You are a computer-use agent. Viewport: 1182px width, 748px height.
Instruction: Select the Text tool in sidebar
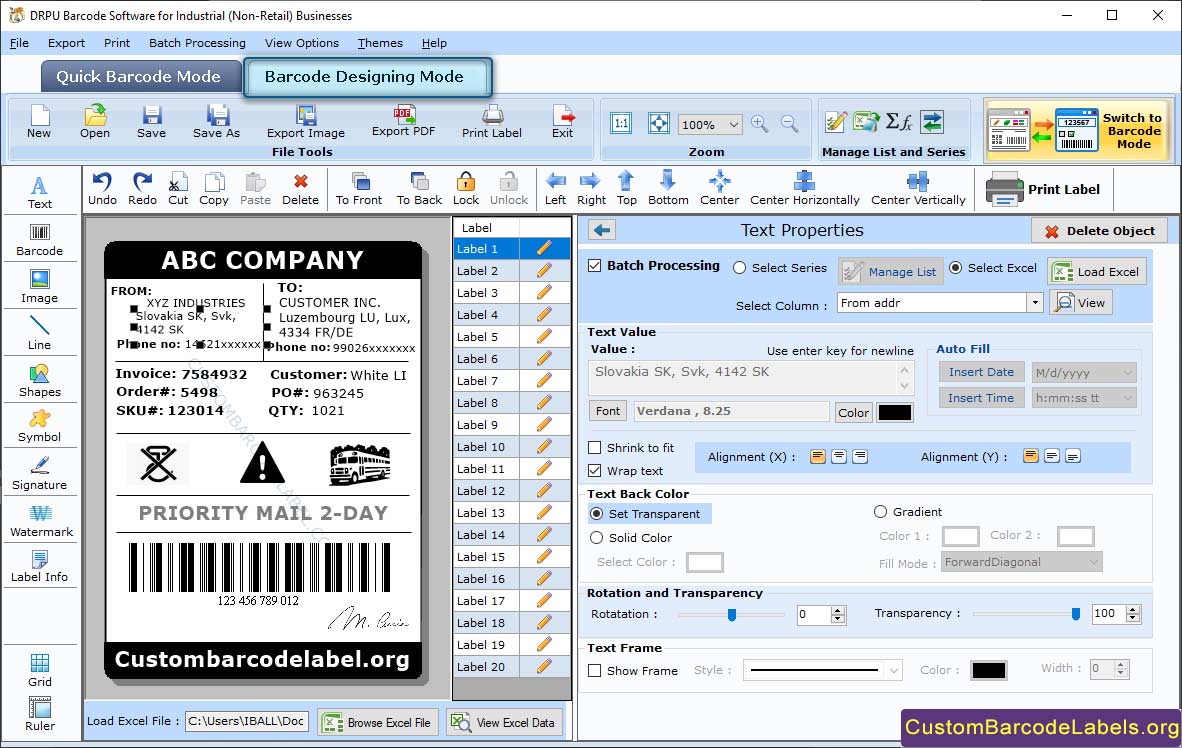point(39,192)
